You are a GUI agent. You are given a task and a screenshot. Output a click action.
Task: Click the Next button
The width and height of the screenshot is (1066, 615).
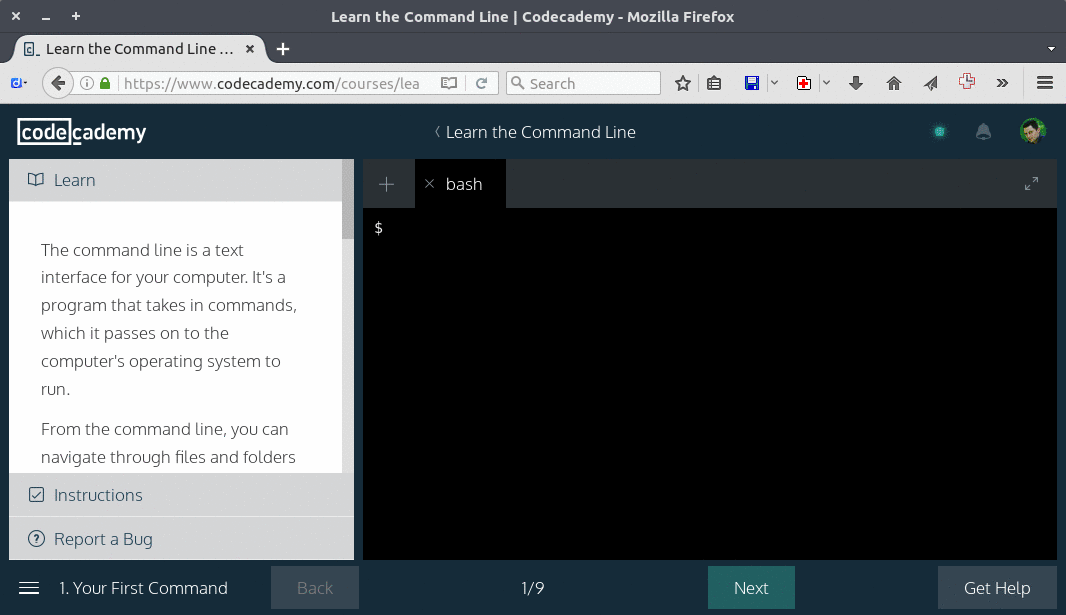point(751,588)
